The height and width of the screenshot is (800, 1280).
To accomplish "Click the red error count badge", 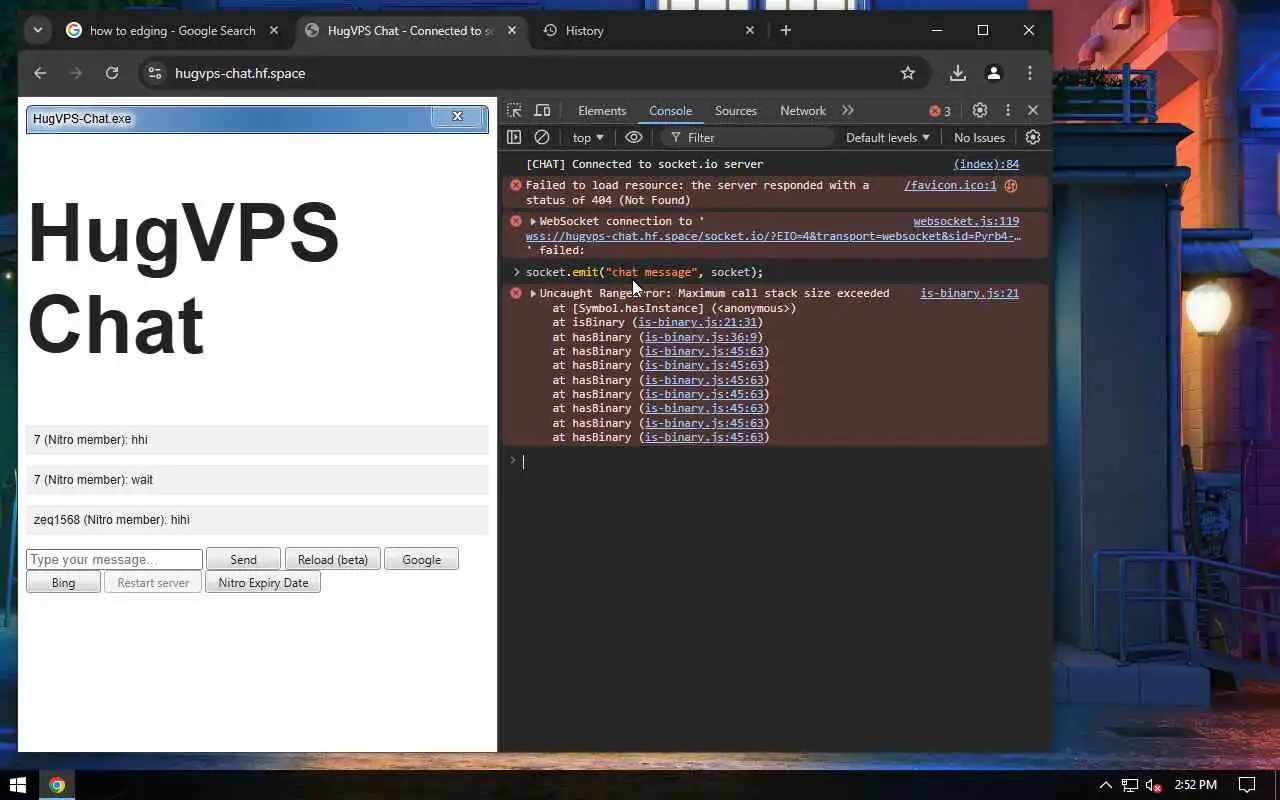I will pos(940,111).
